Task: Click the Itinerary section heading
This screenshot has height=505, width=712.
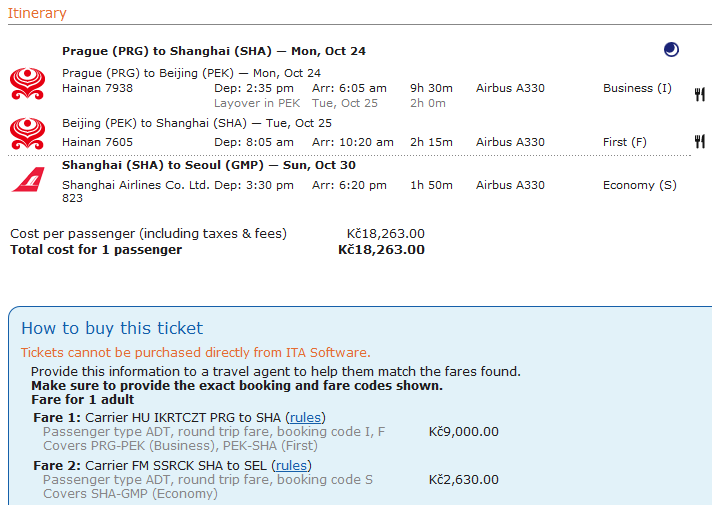Action: tap(37, 13)
